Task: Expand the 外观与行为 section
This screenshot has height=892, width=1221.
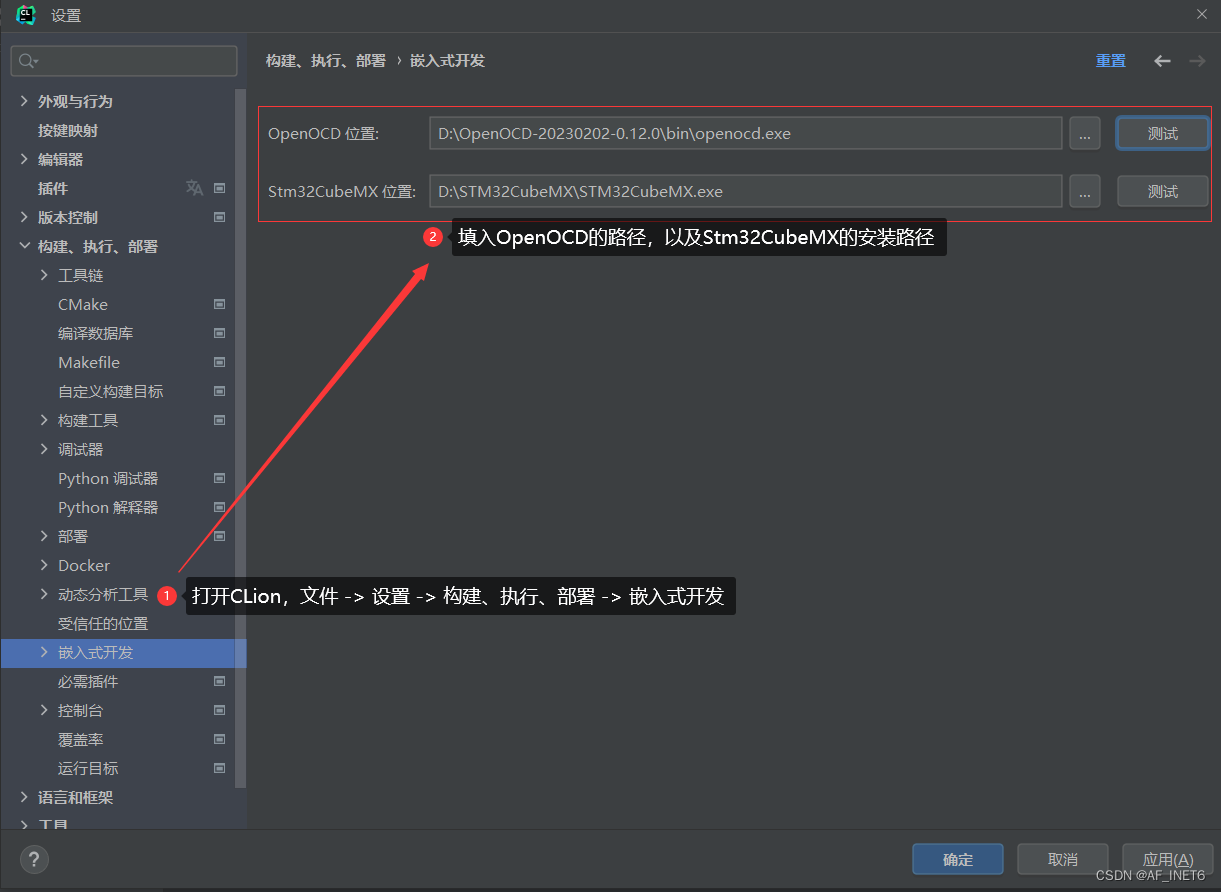Action: (x=24, y=101)
